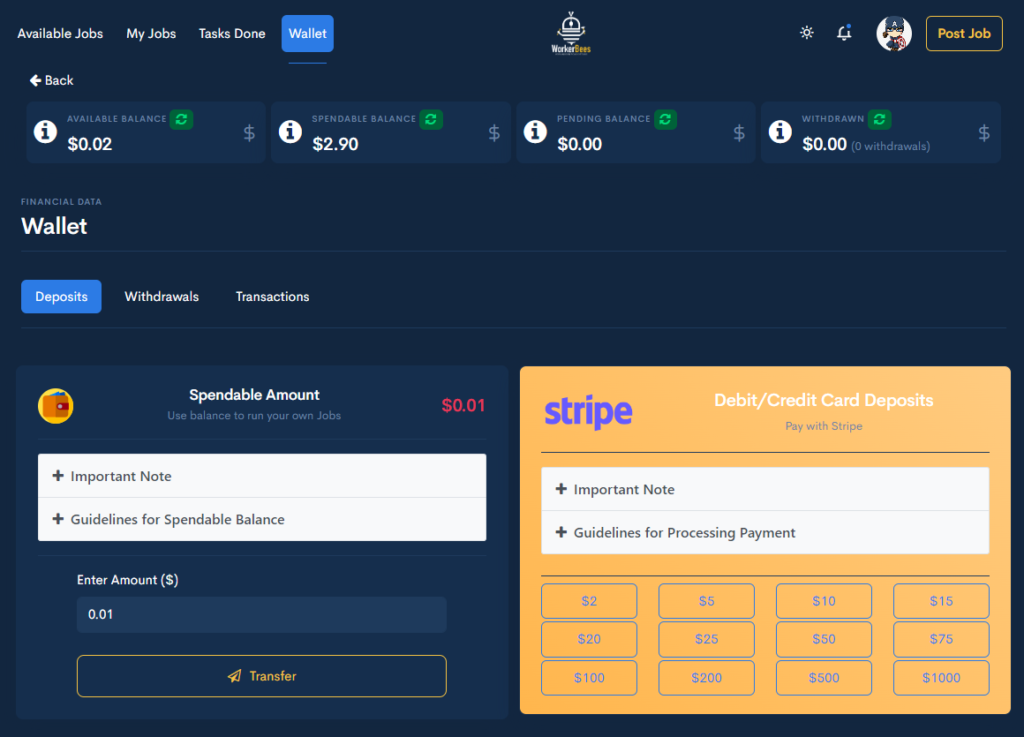Refresh the Withdrawn balance card
Viewport: 1024px width, 737px height.
point(879,119)
